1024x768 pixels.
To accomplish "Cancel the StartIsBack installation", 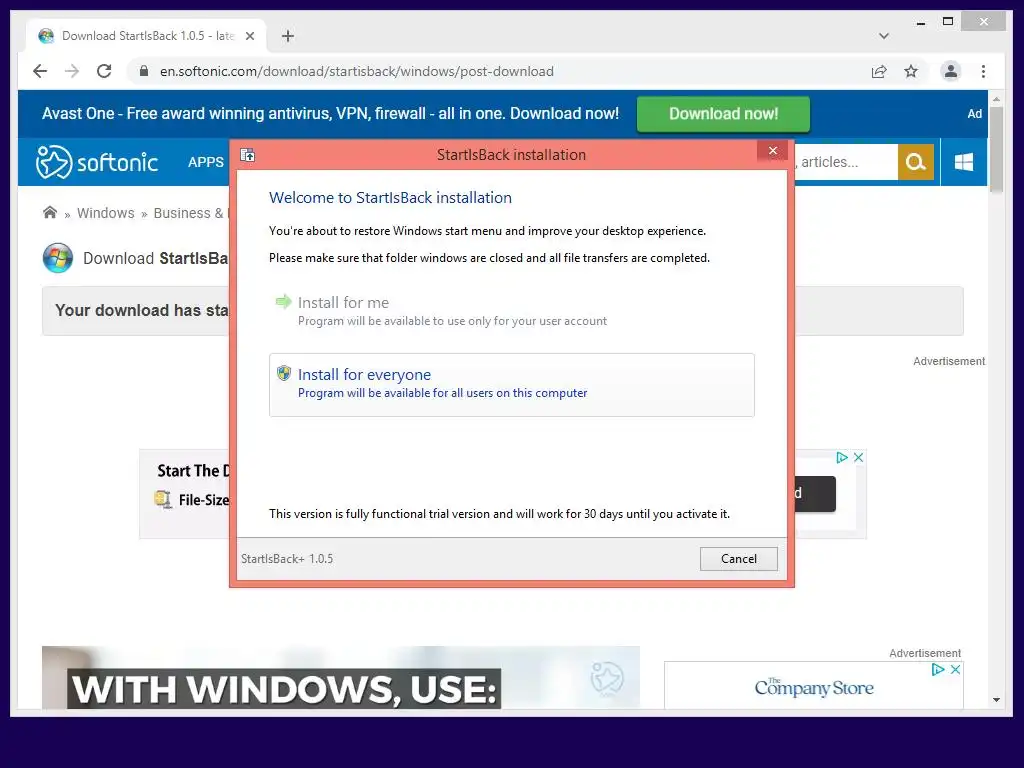I will point(739,559).
